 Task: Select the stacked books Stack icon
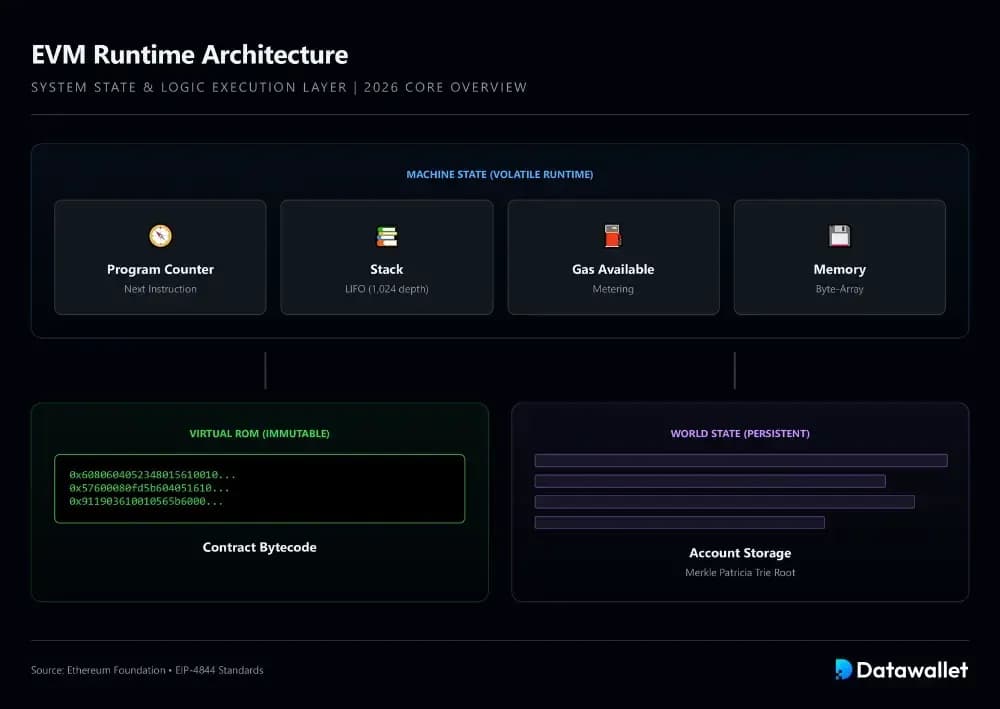click(x=386, y=237)
